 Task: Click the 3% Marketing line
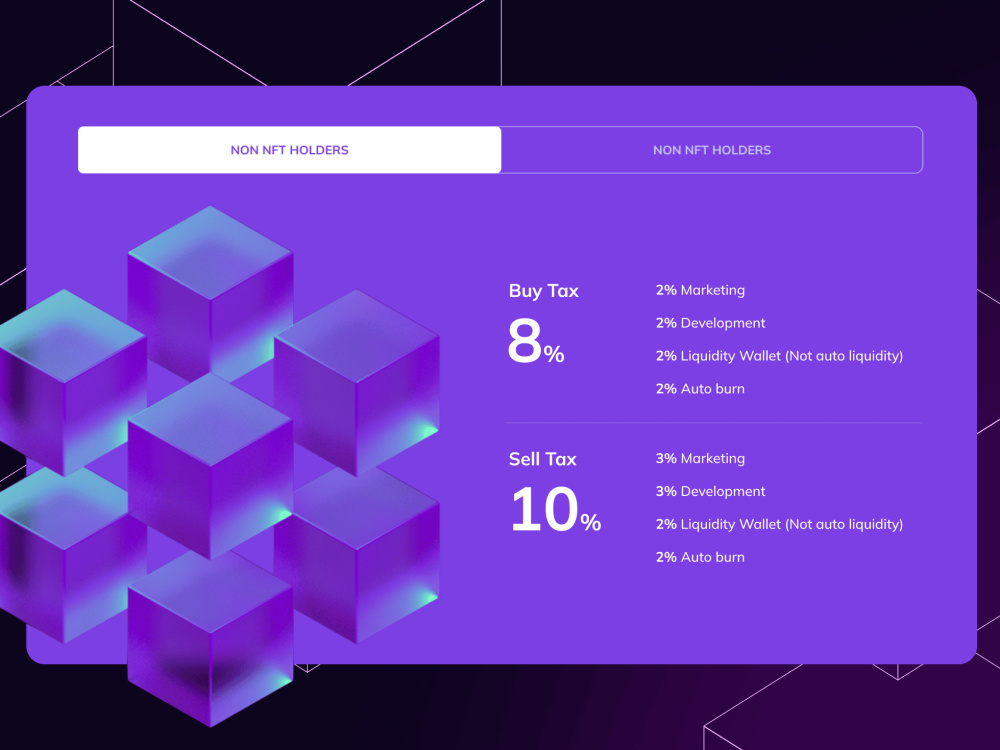coord(700,459)
